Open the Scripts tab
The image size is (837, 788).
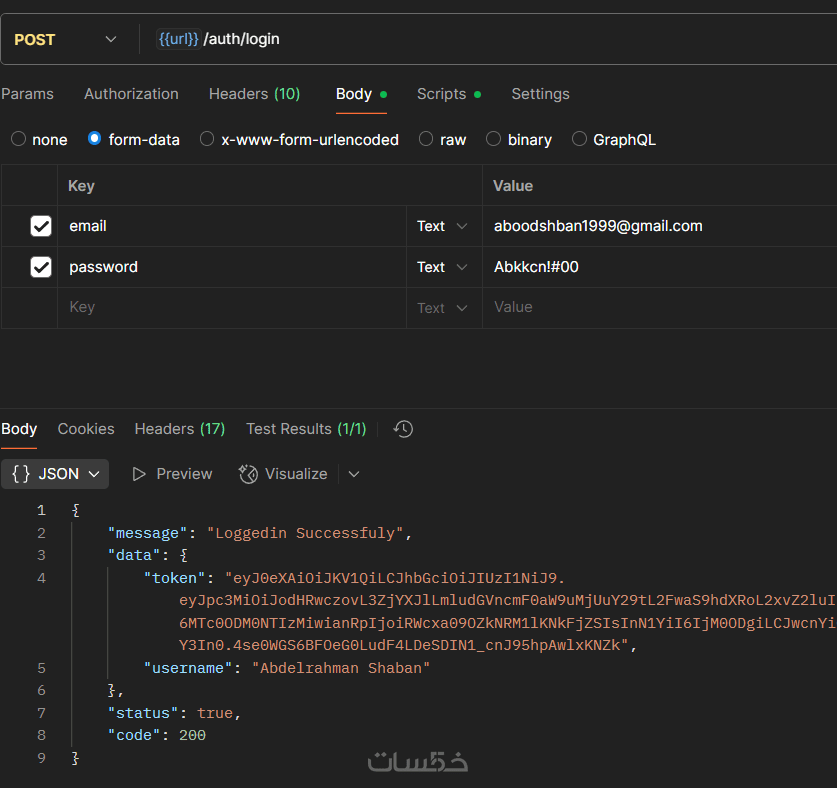point(442,94)
